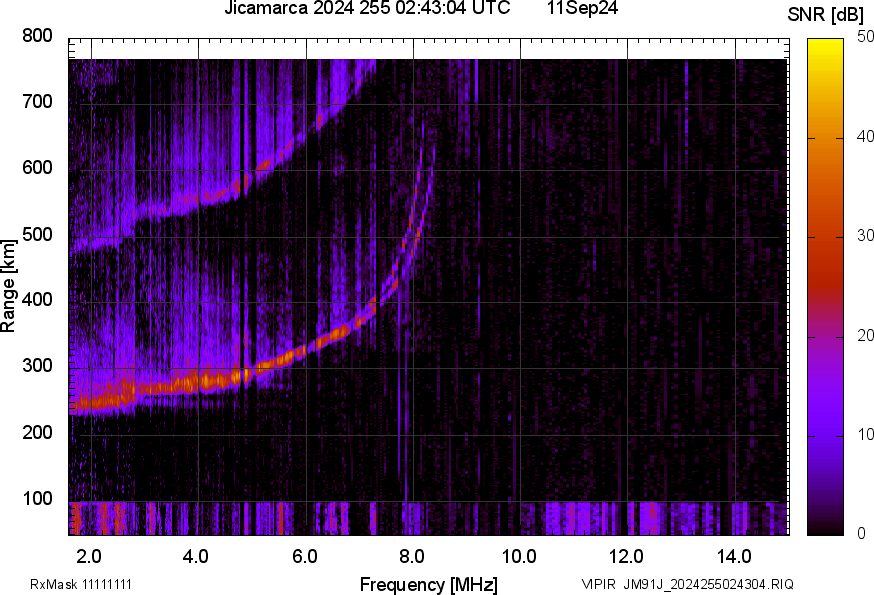The width and height of the screenshot is (874, 595).
Task: Click the 14.0 frequency tick label
Action: (x=734, y=556)
